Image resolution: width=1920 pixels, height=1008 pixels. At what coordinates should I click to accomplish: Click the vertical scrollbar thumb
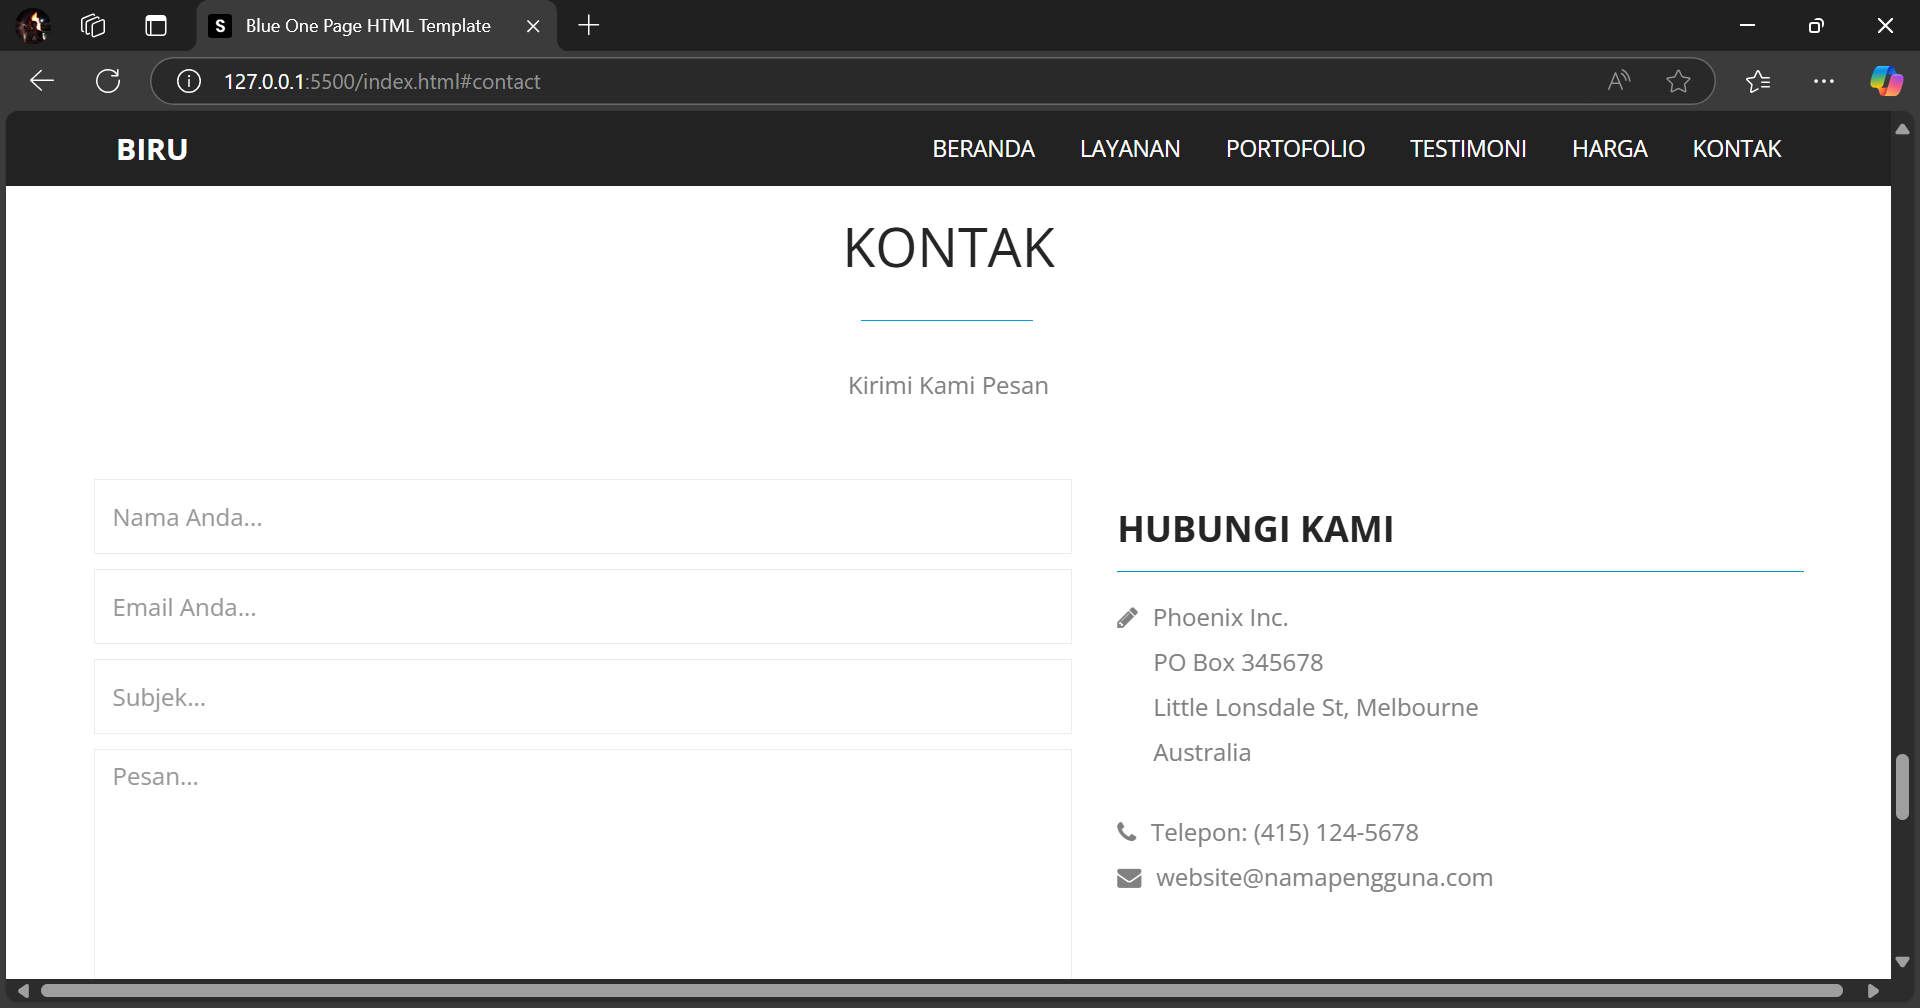(1902, 787)
